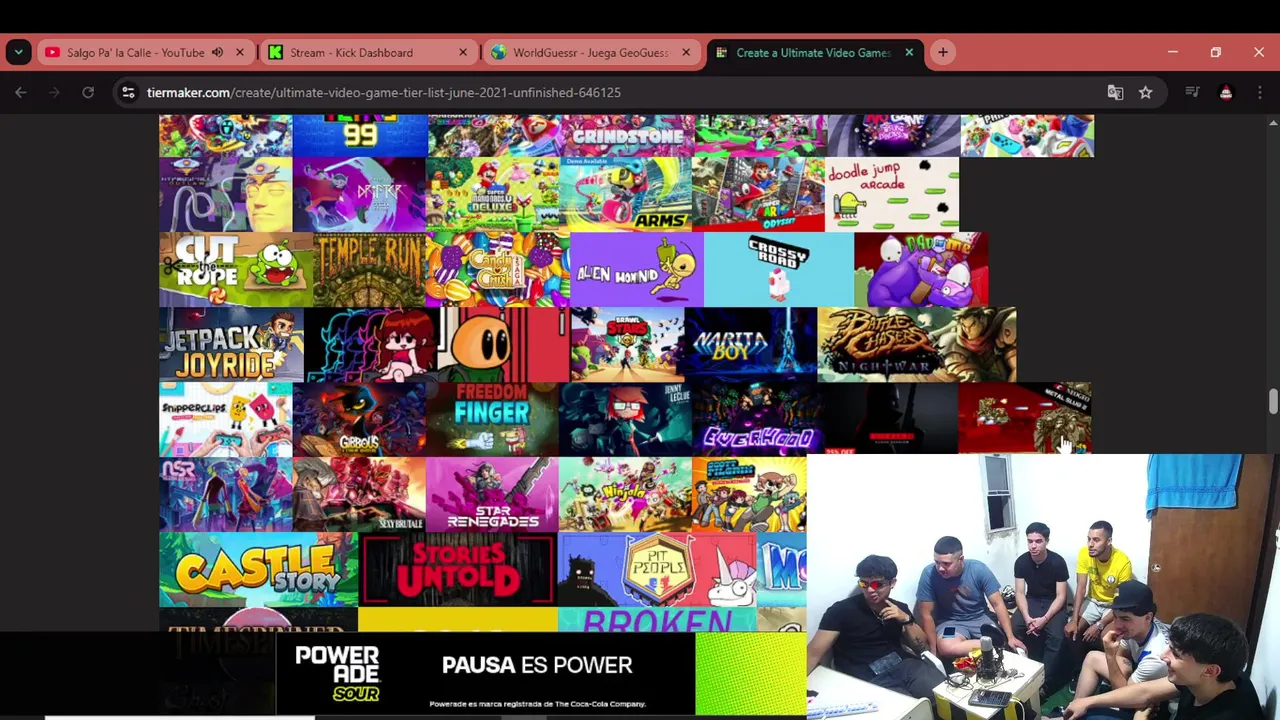Select the Castle Story tile
This screenshot has width=1280, height=720.
258,569
